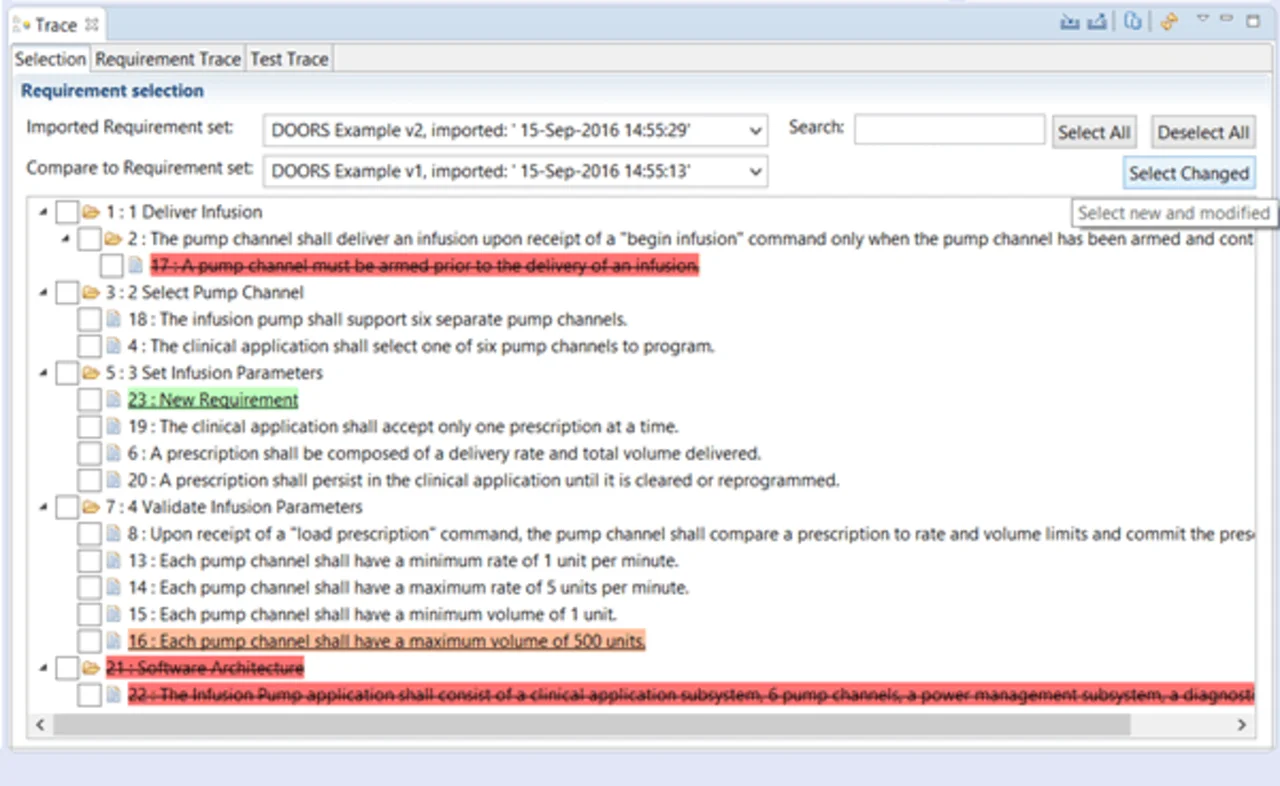1280x786 pixels.
Task: Click the Select All button
Action: (1094, 132)
